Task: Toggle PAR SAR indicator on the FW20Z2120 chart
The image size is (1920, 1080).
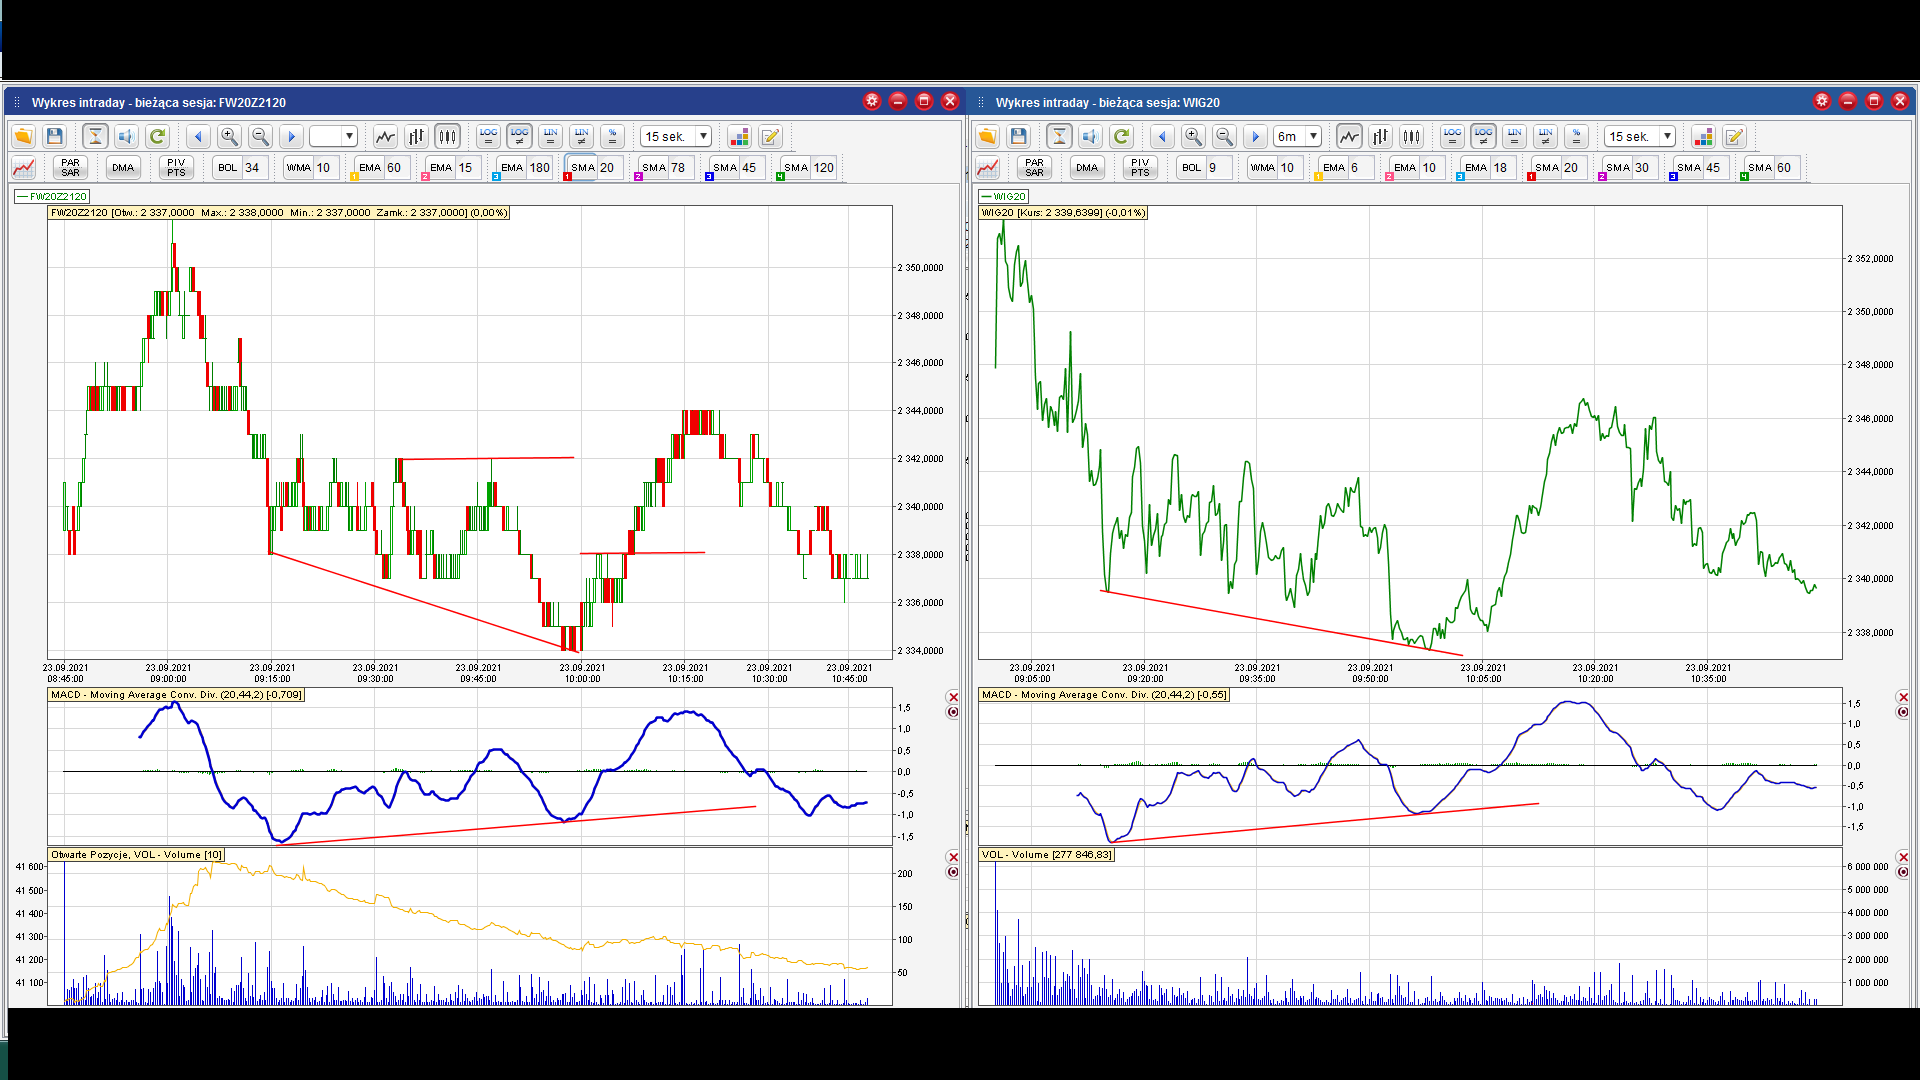Action: 70,168
